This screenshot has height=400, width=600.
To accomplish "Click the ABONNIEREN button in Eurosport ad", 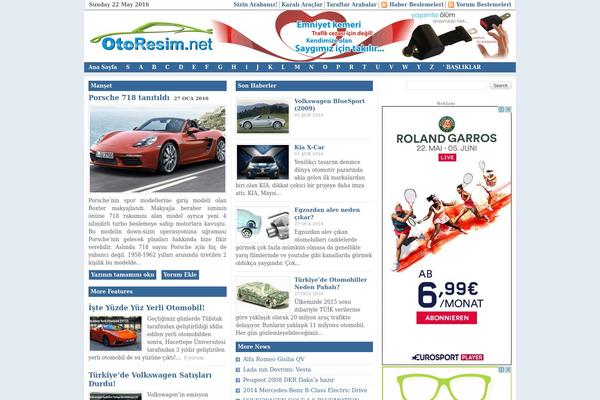I will tap(447, 318).
